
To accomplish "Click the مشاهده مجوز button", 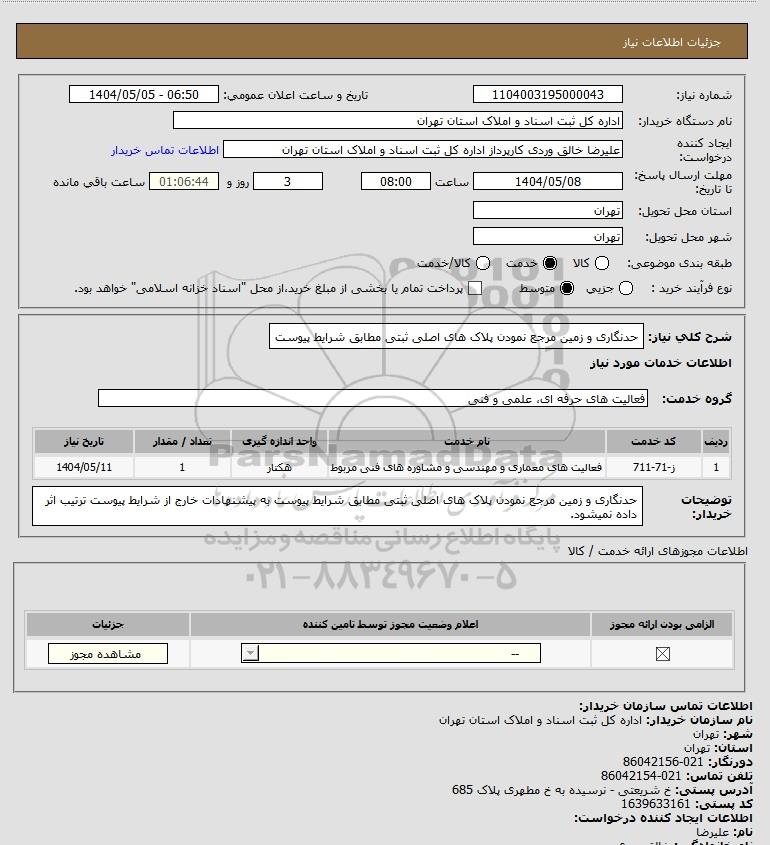I will coord(108,654).
